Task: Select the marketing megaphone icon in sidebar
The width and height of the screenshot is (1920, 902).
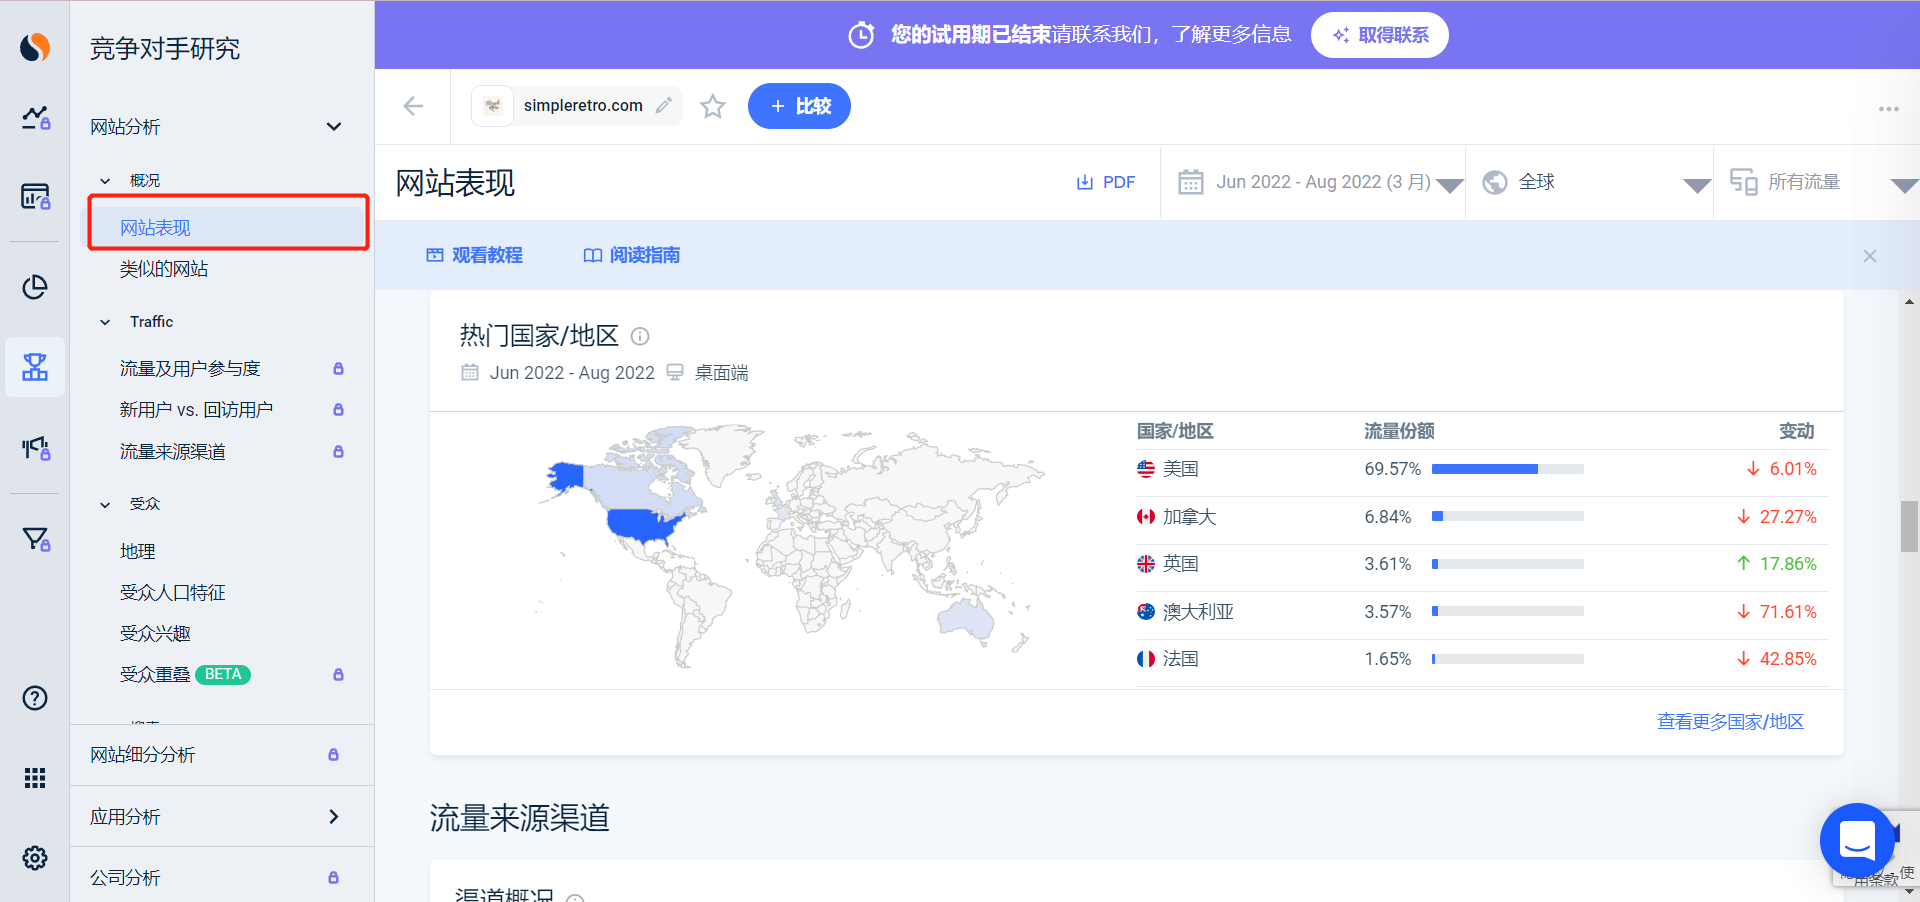Action: 34,449
